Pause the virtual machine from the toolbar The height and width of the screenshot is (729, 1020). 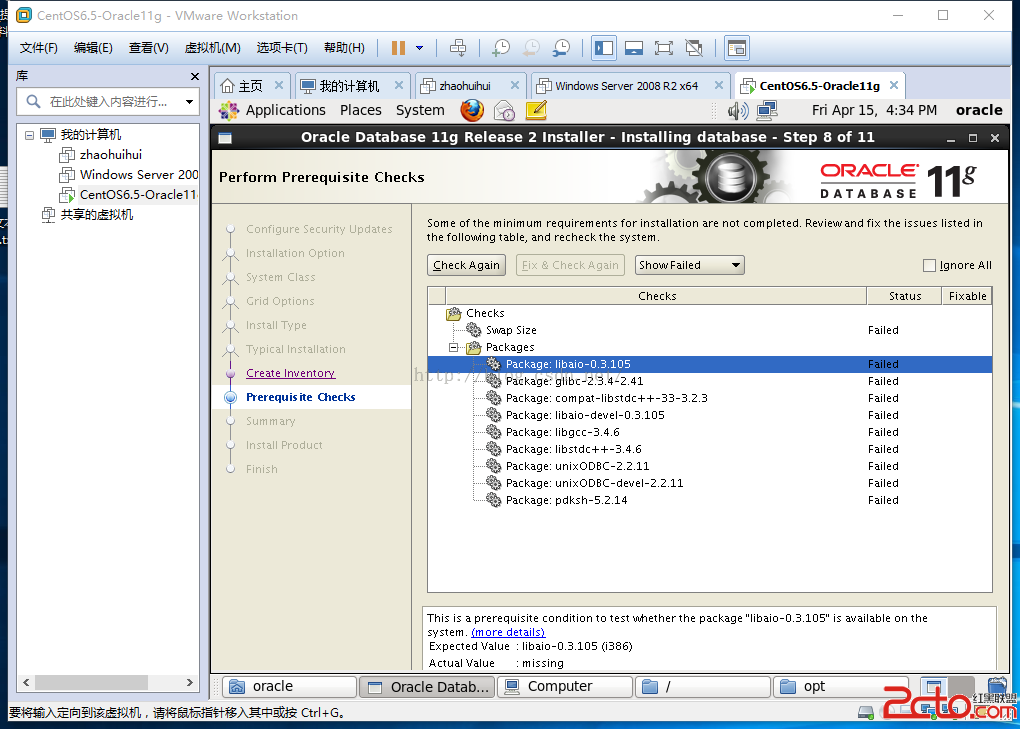[x=398, y=47]
